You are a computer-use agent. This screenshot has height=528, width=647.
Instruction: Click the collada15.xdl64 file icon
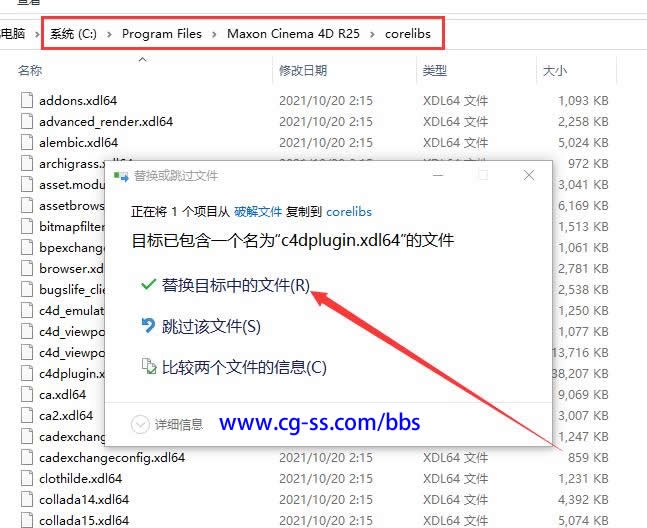point(27,520)
